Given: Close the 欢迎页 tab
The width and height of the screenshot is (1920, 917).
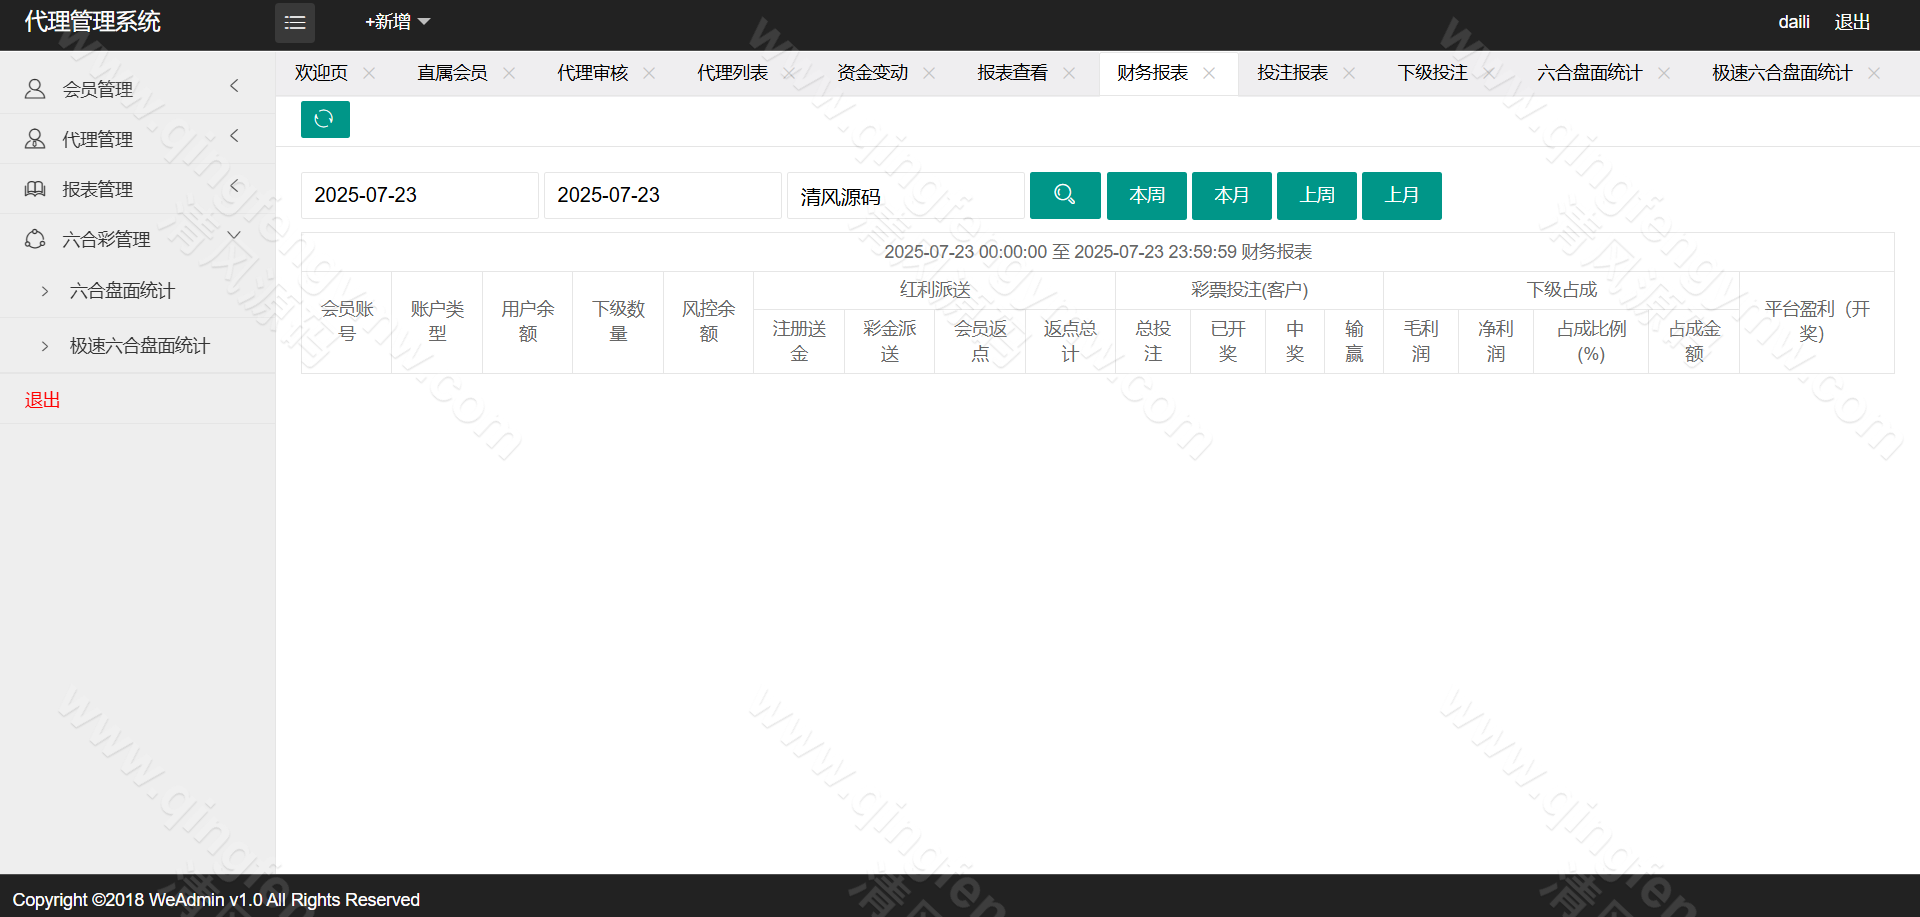Looking at the screenshot, I should (x=369, y=73).
